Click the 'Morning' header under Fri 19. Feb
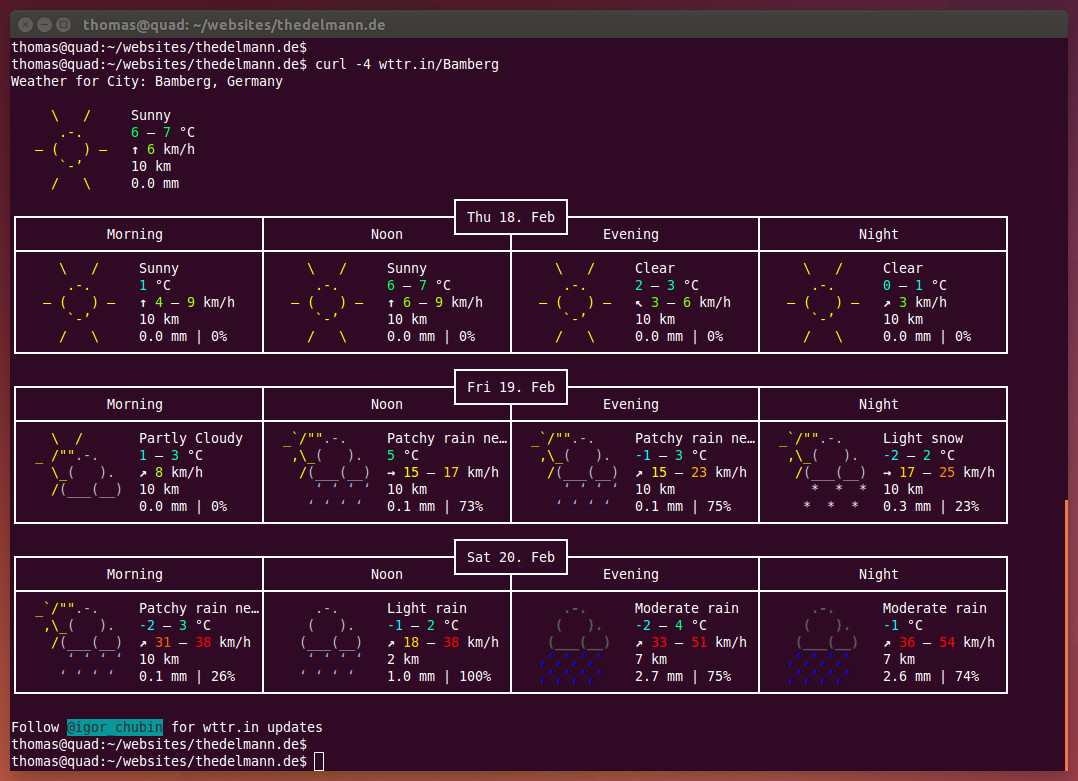1078x781 pixels. tap(135, 404)
